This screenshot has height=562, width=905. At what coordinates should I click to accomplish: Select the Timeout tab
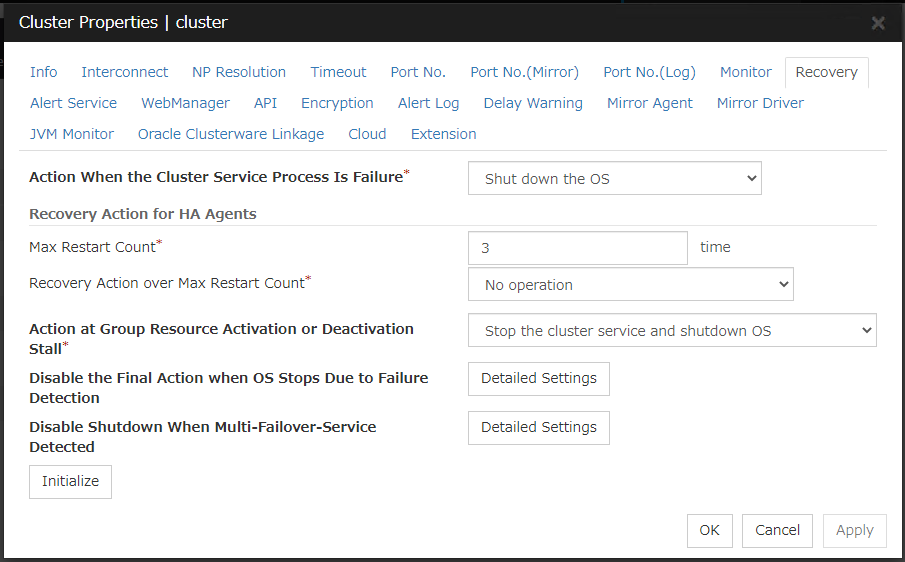click(x=338, y=72)
